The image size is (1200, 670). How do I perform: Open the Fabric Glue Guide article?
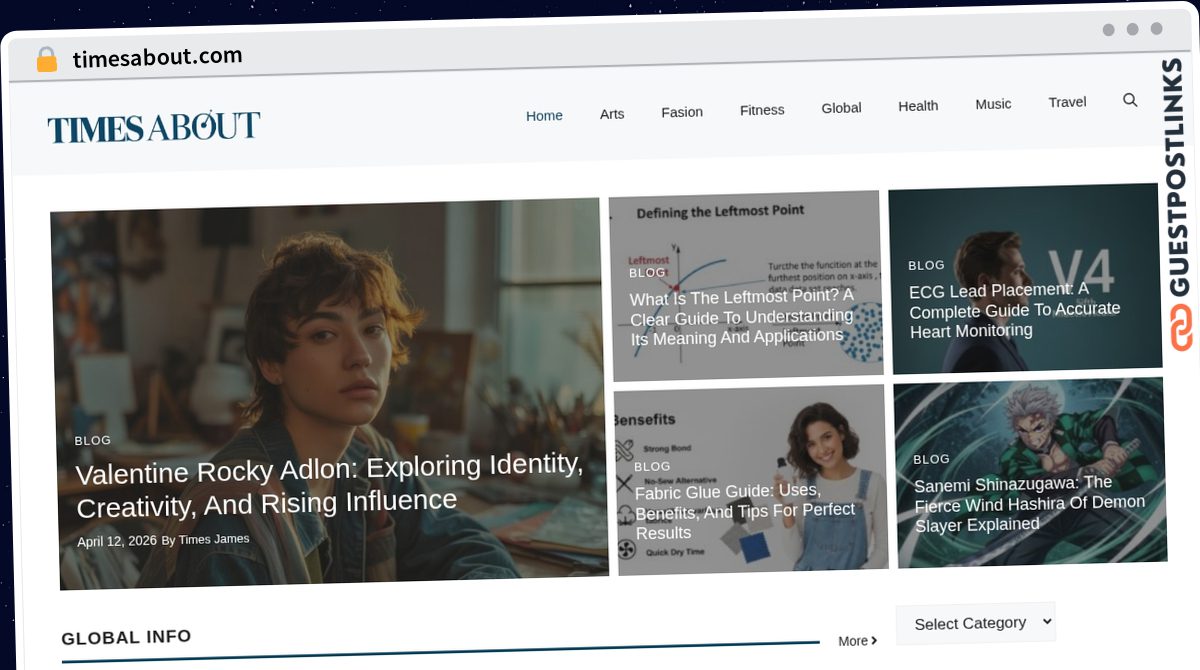(x=745, y=511)
